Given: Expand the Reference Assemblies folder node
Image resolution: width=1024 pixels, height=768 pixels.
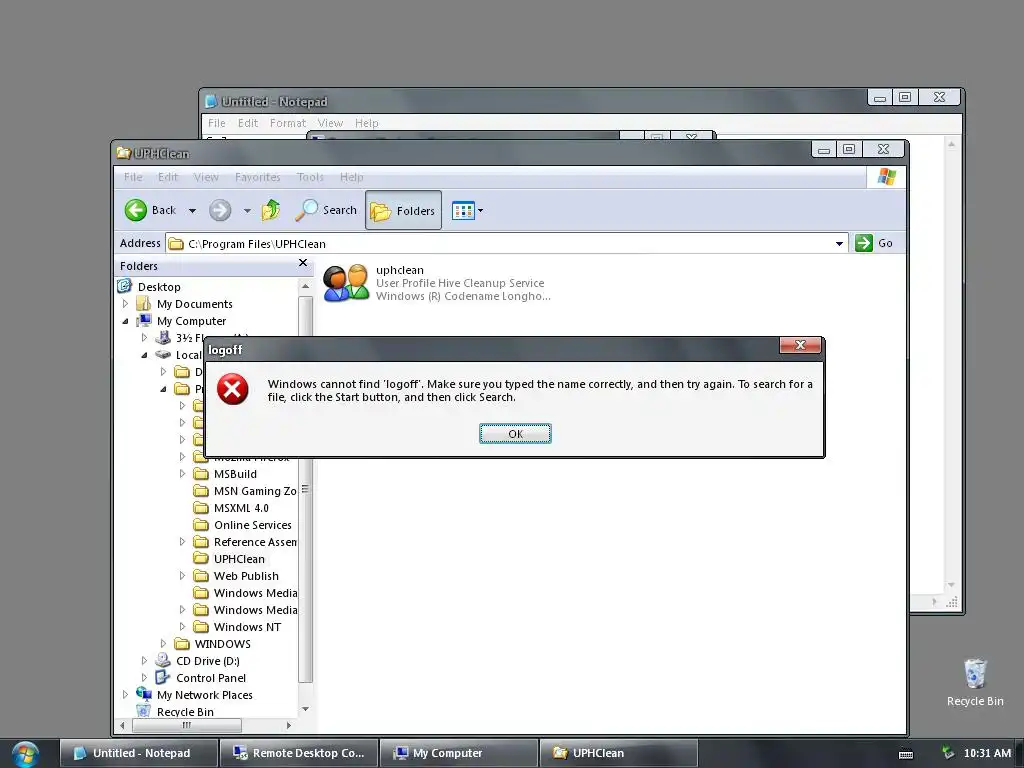Looking at the screenshot, I should point(182,541).
